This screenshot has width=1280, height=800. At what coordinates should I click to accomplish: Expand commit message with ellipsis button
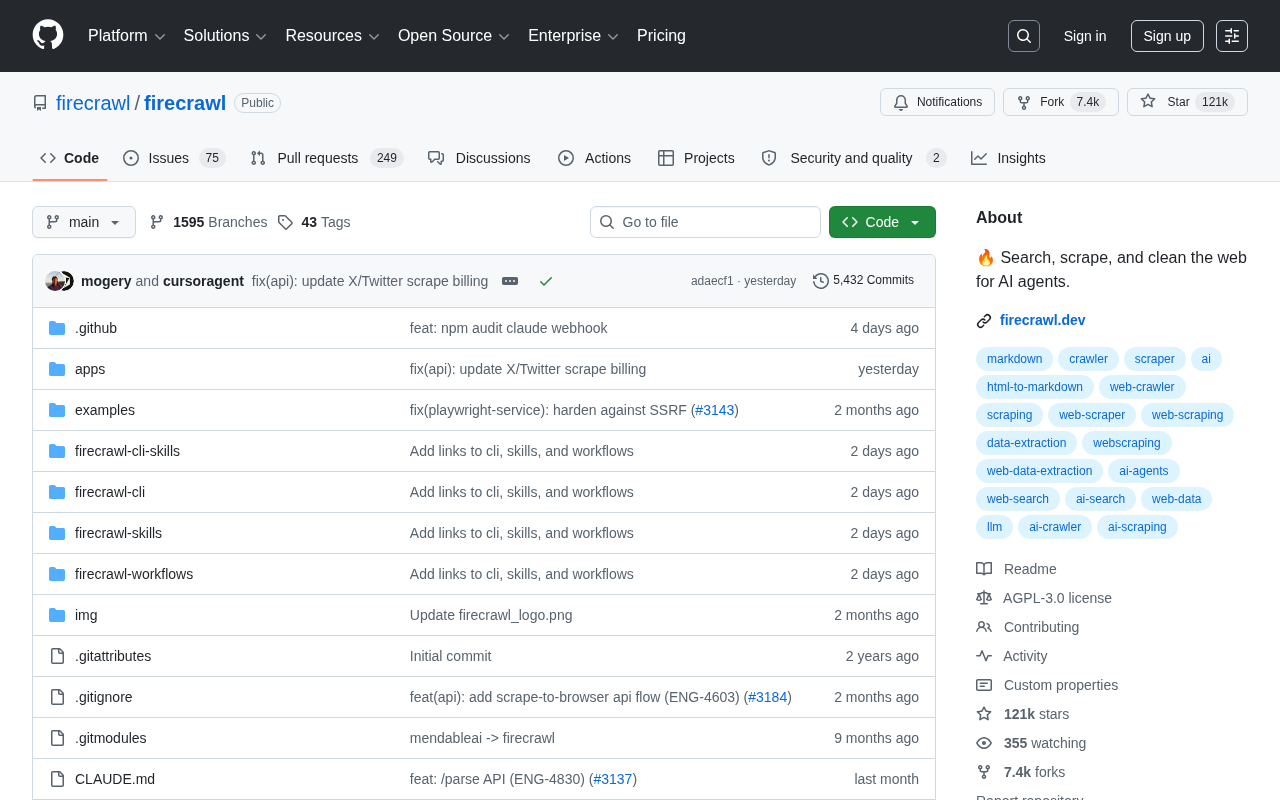tap(510, 281)
